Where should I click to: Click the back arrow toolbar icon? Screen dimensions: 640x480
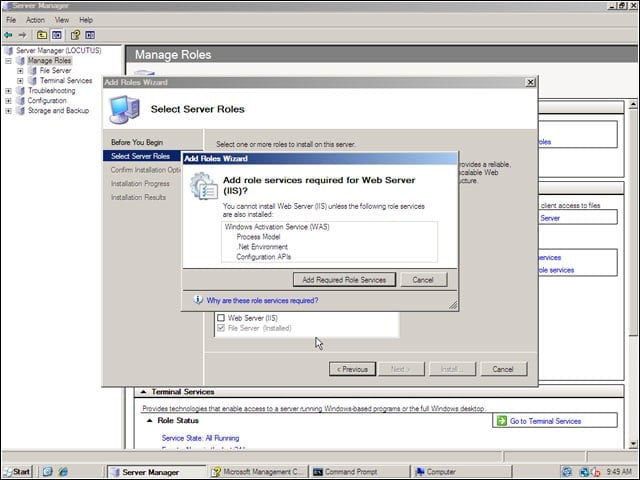click(x=8, y=35)
